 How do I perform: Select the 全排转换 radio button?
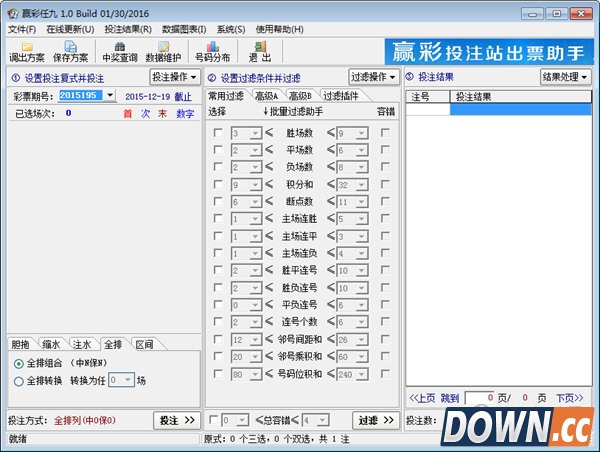coord(18,381)
